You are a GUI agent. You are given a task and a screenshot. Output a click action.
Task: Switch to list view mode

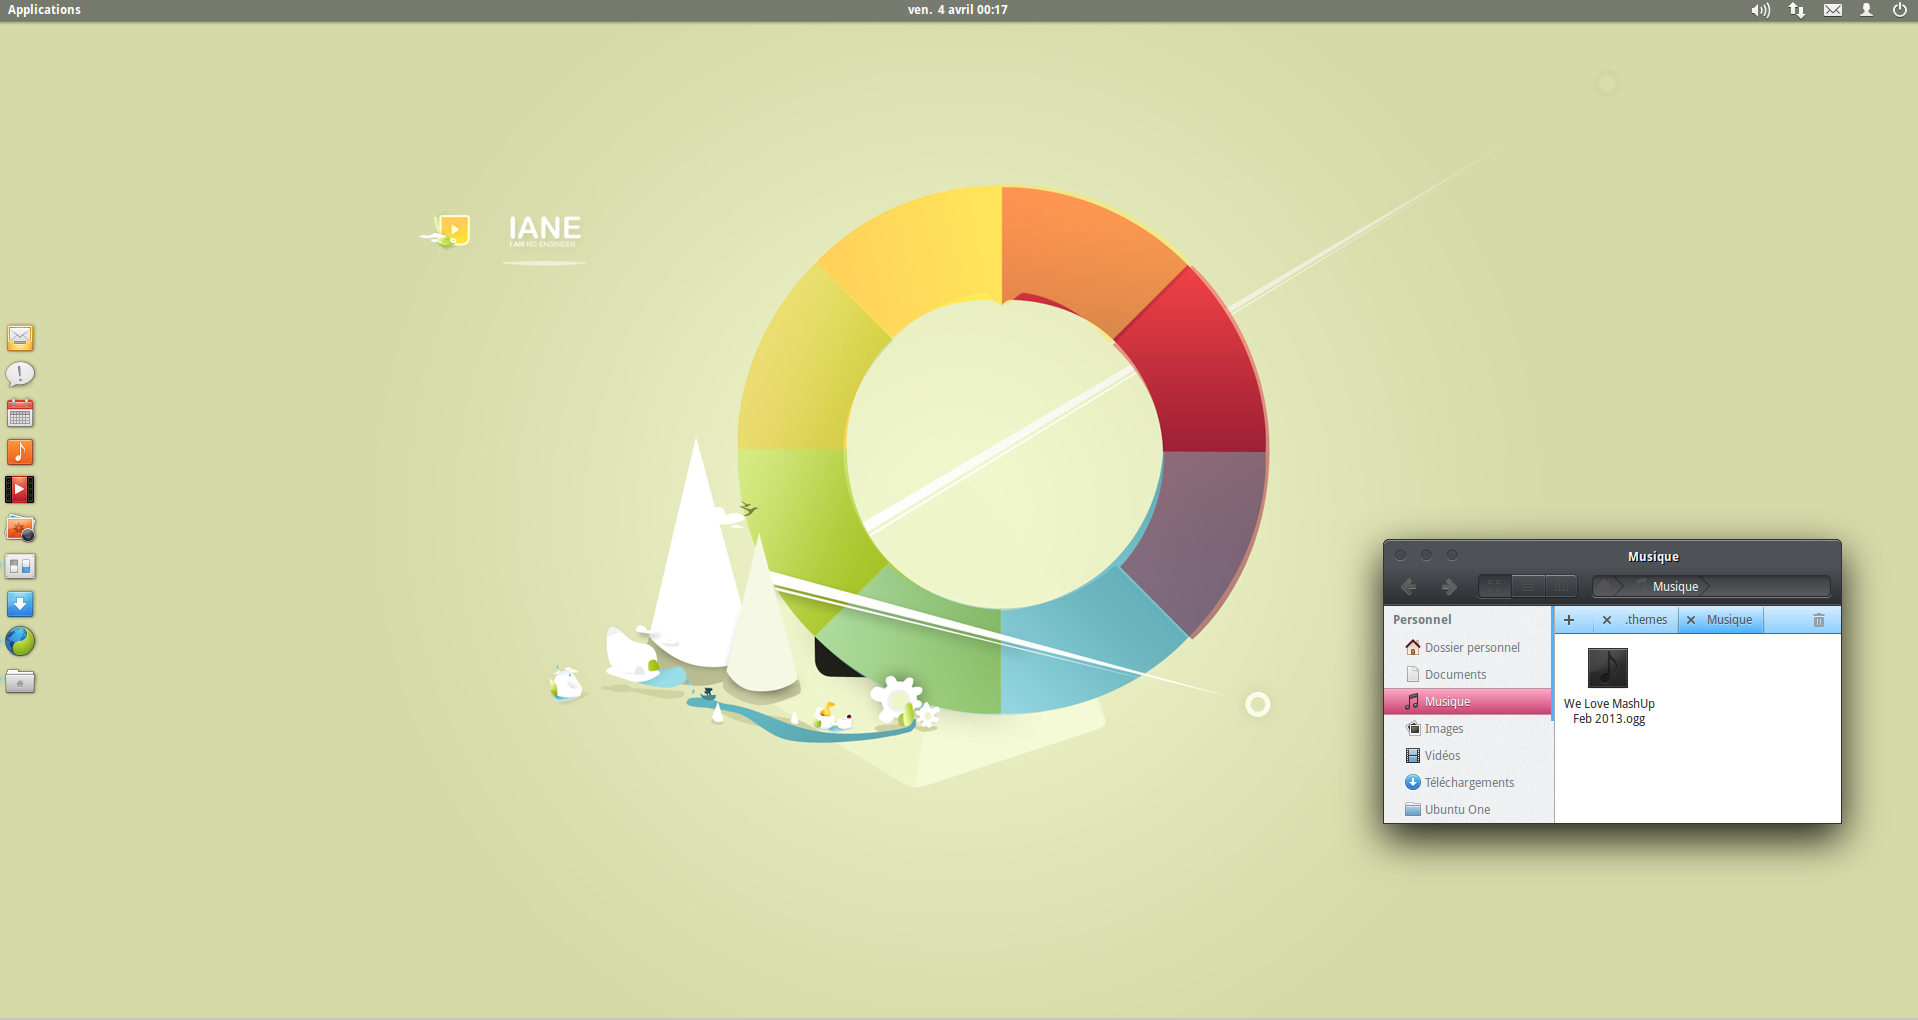coord(1528,587)
